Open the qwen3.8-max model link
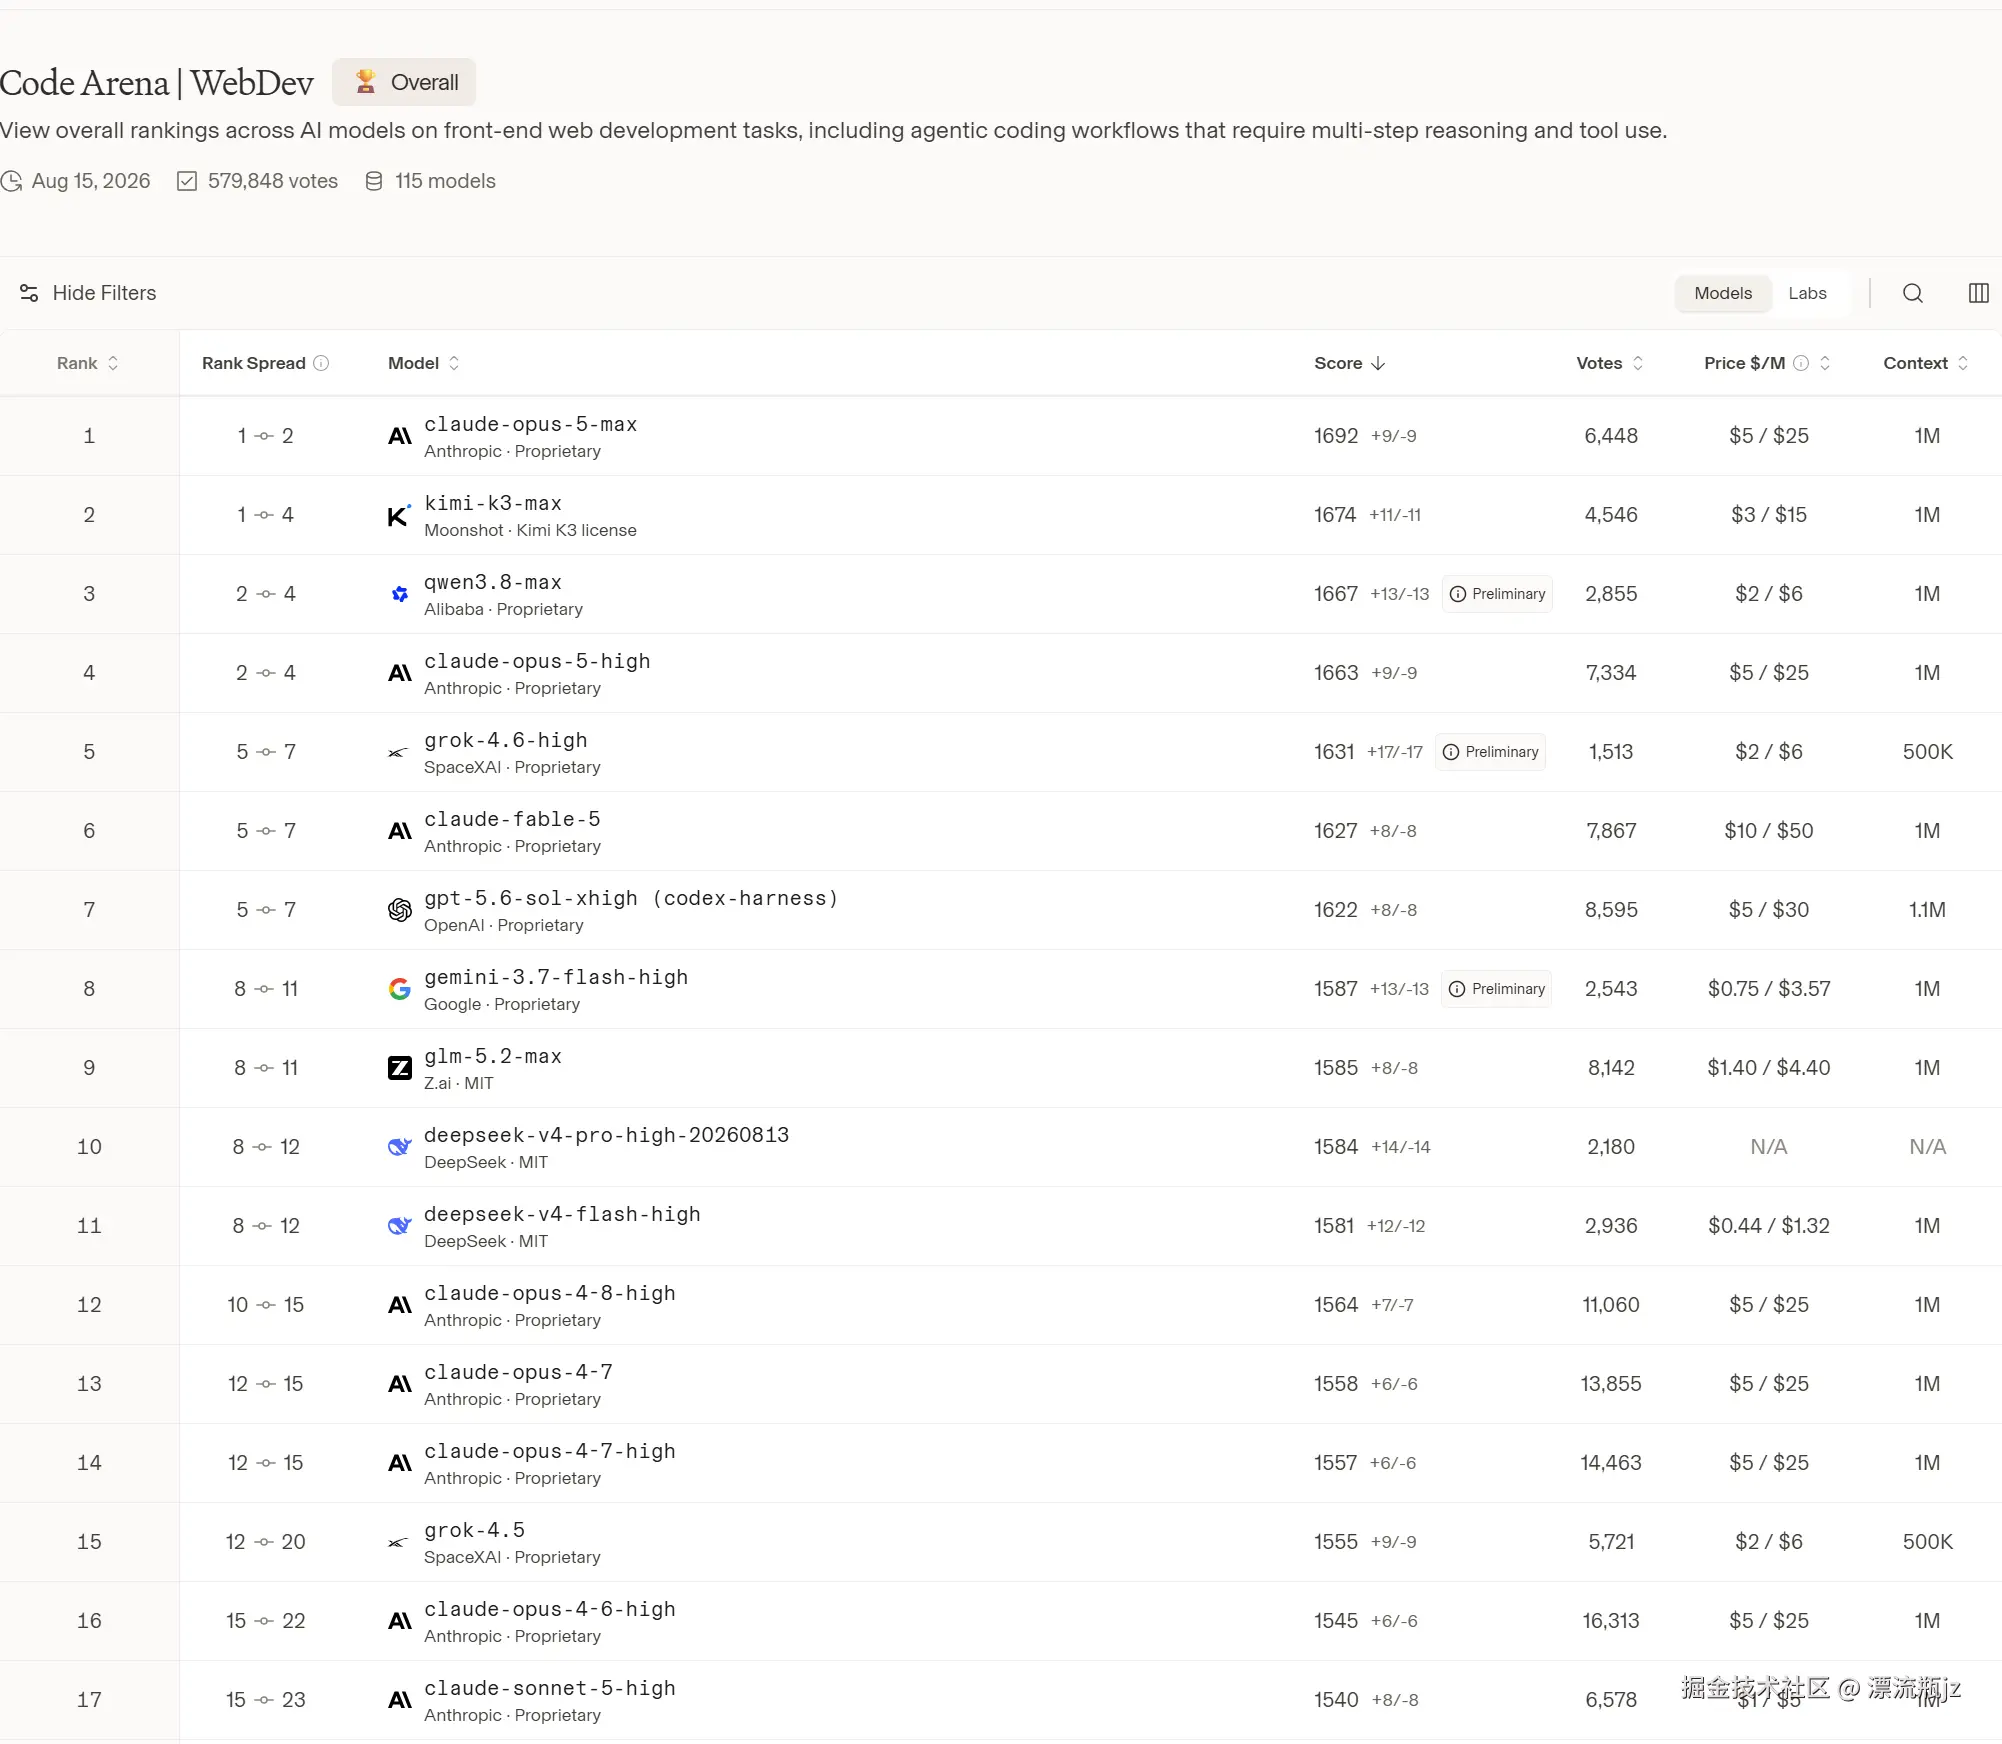The height and width of the screenshot is (1744, 2002). click(493, 582)
